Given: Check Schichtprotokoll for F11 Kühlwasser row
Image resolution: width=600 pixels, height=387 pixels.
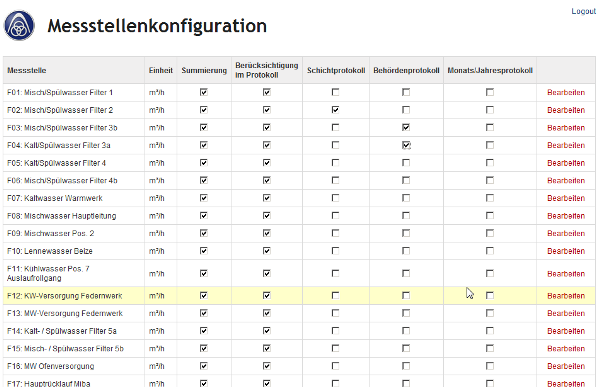Looking at the screenshot, I should pos(335,273).
